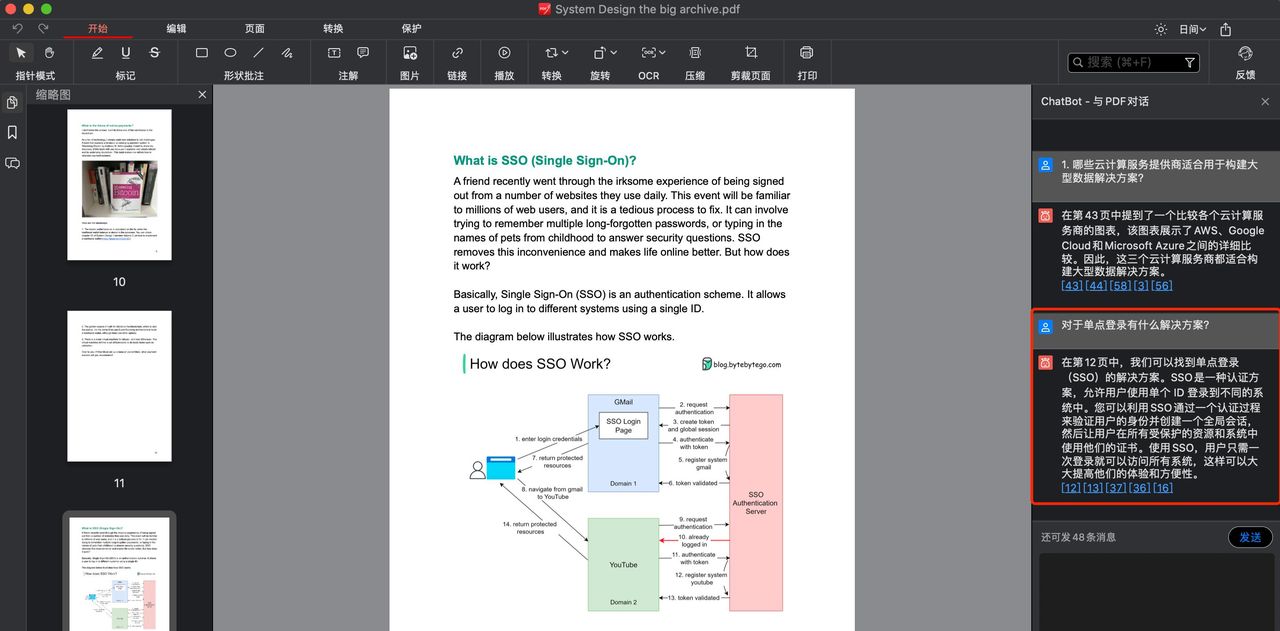The image size is (1280, 631).
Task: Follow the [43] page reference link
Action: click(1071, 285)
